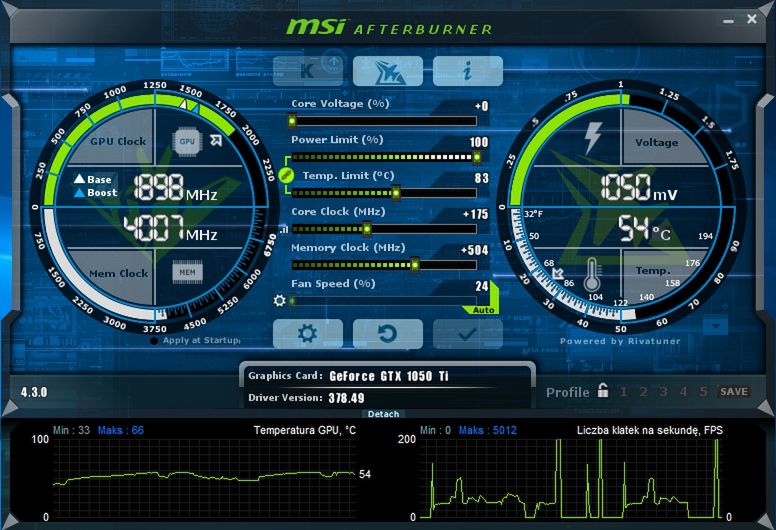Click the Temp. Limit value 83
This screenshot has width=776, height=530.
(482, 178)
